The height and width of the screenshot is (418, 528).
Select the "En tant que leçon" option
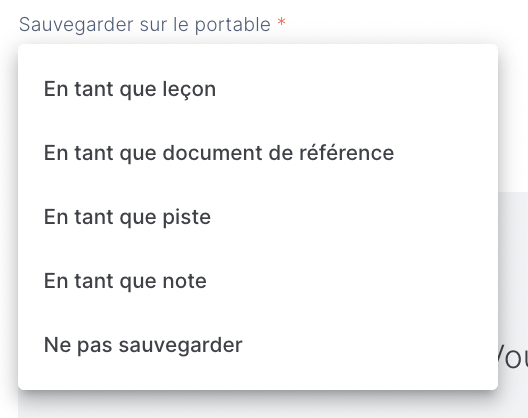(x=258, y=89)
